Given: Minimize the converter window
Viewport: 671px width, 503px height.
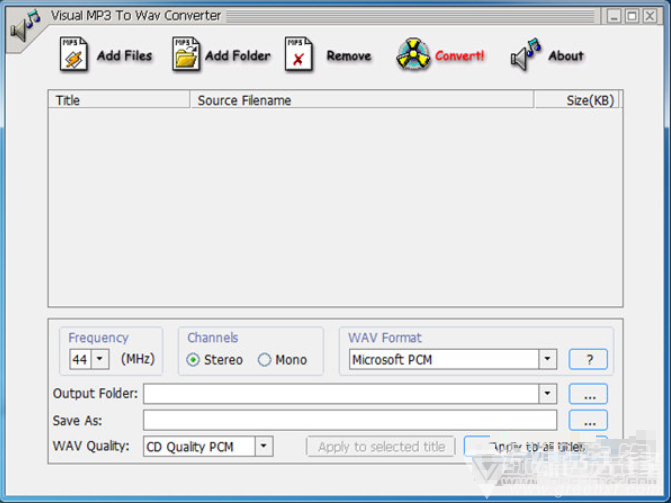Looking at the screenshot, I should 614,16.
